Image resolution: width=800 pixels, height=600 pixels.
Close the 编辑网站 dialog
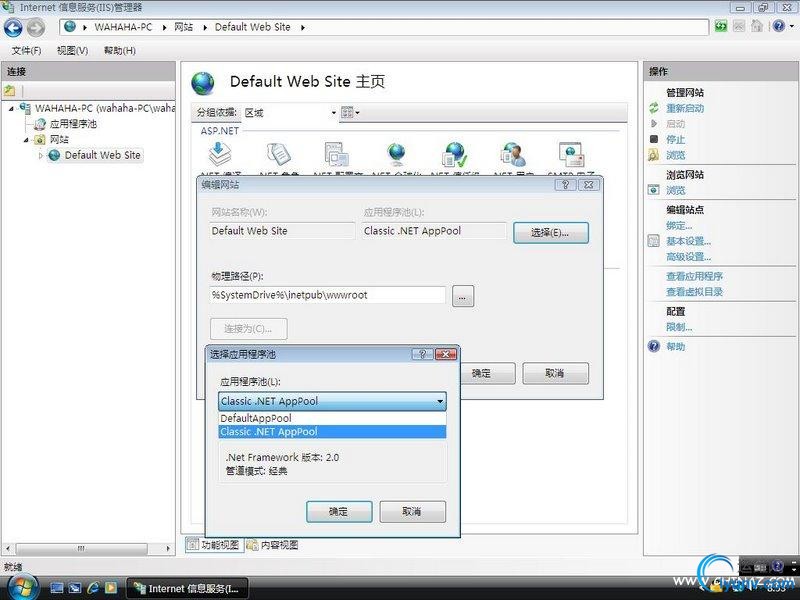tap(589, 185)
